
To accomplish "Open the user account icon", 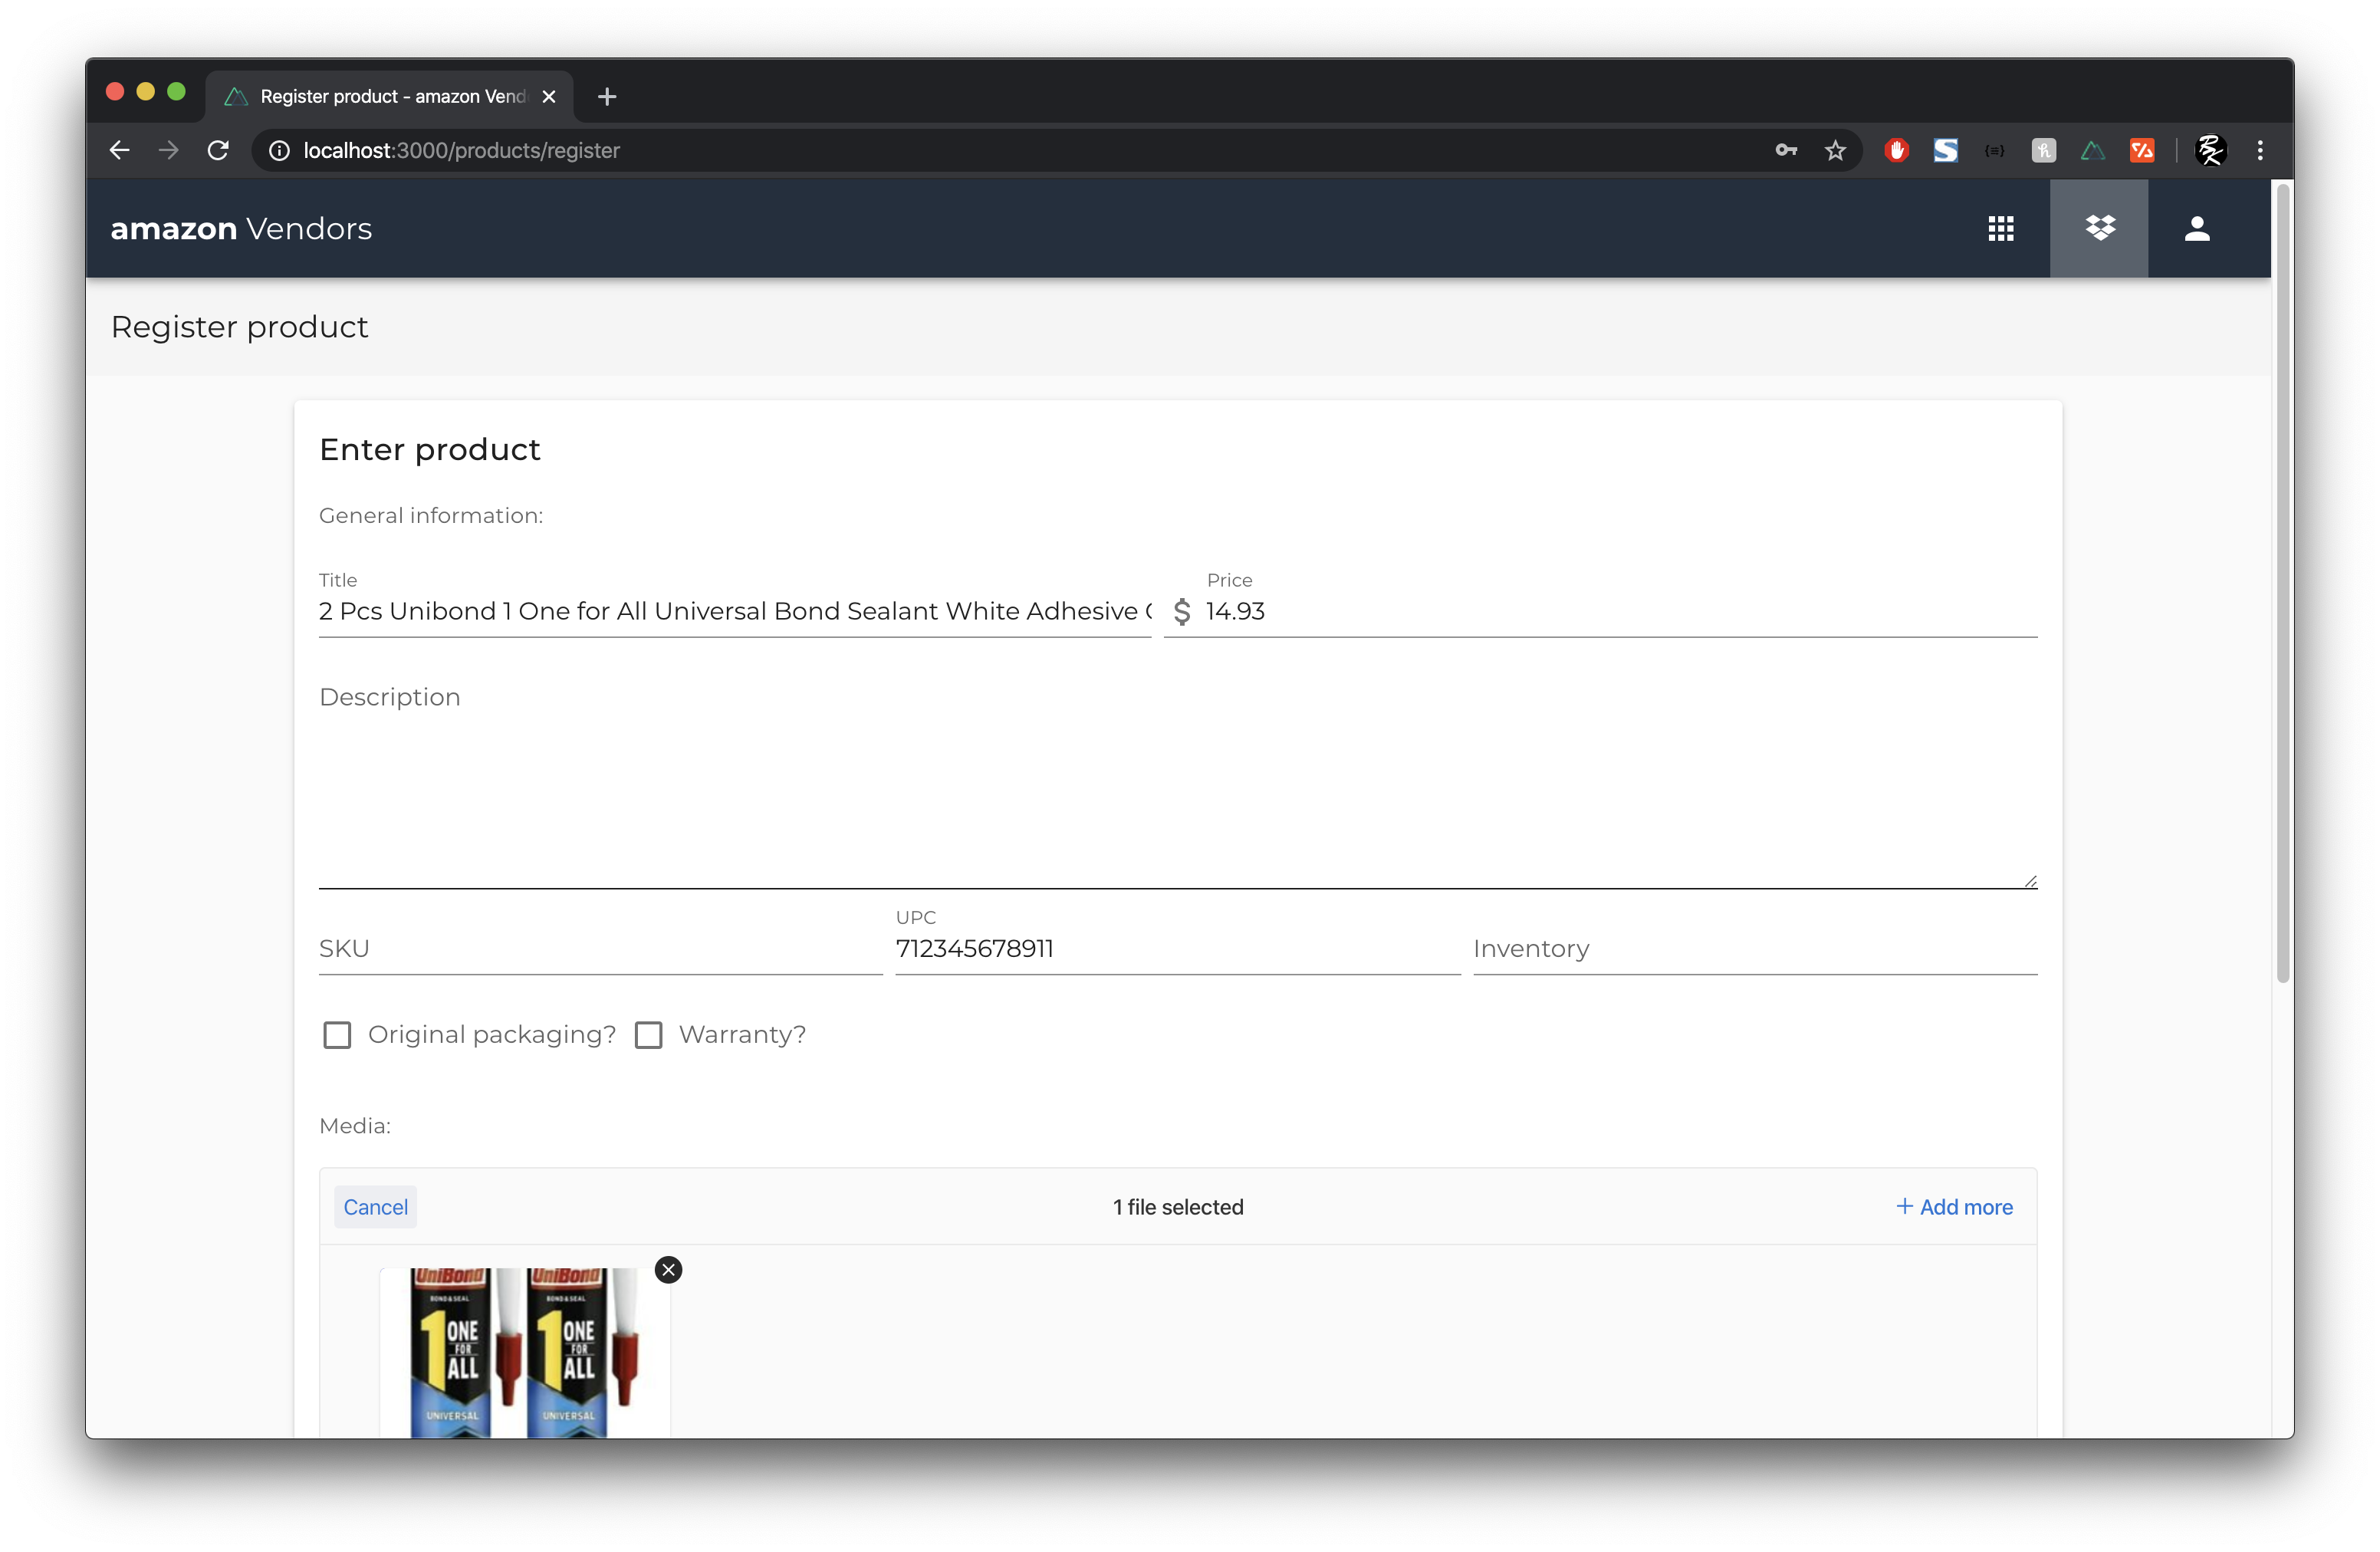I will click(x=2197, y=229).
